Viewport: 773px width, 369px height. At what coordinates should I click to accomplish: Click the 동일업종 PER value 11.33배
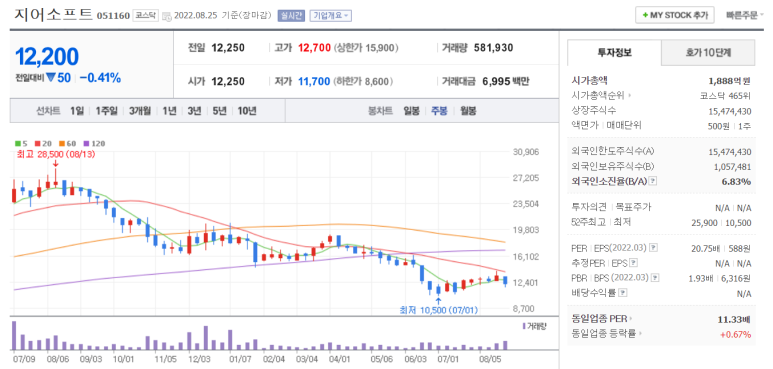pyautogui.click(x=735, y=319)
